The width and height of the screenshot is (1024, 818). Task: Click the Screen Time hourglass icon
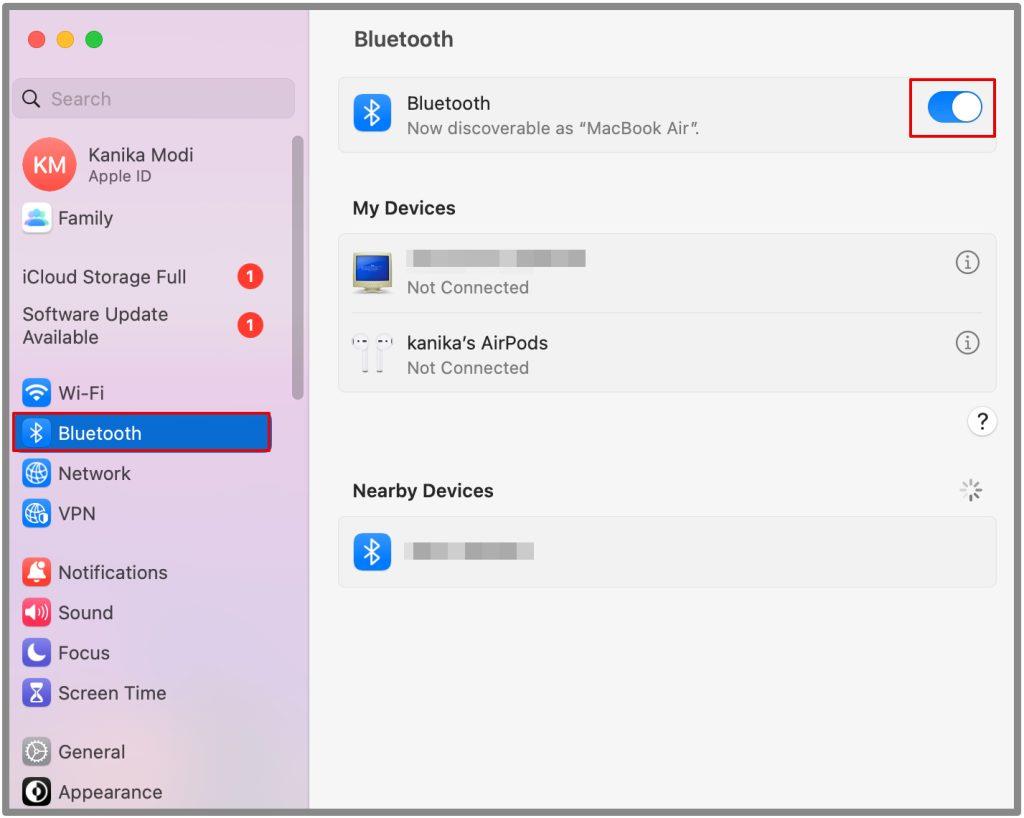coord(37,693)
